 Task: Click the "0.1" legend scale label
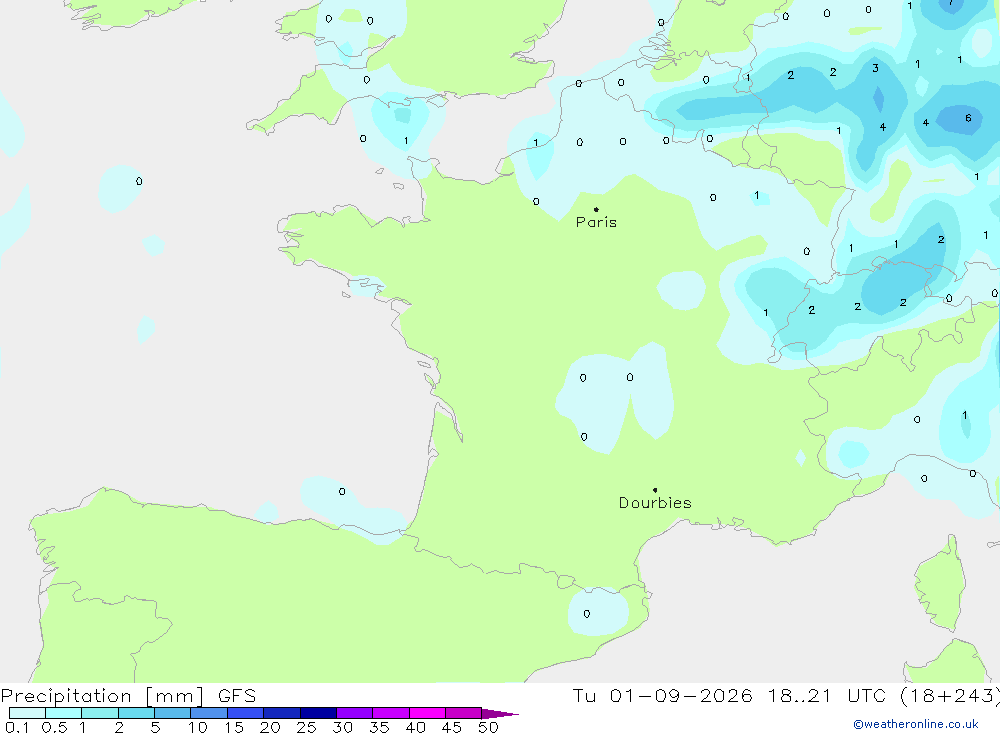pyautogui.click(x=17, y=727)
